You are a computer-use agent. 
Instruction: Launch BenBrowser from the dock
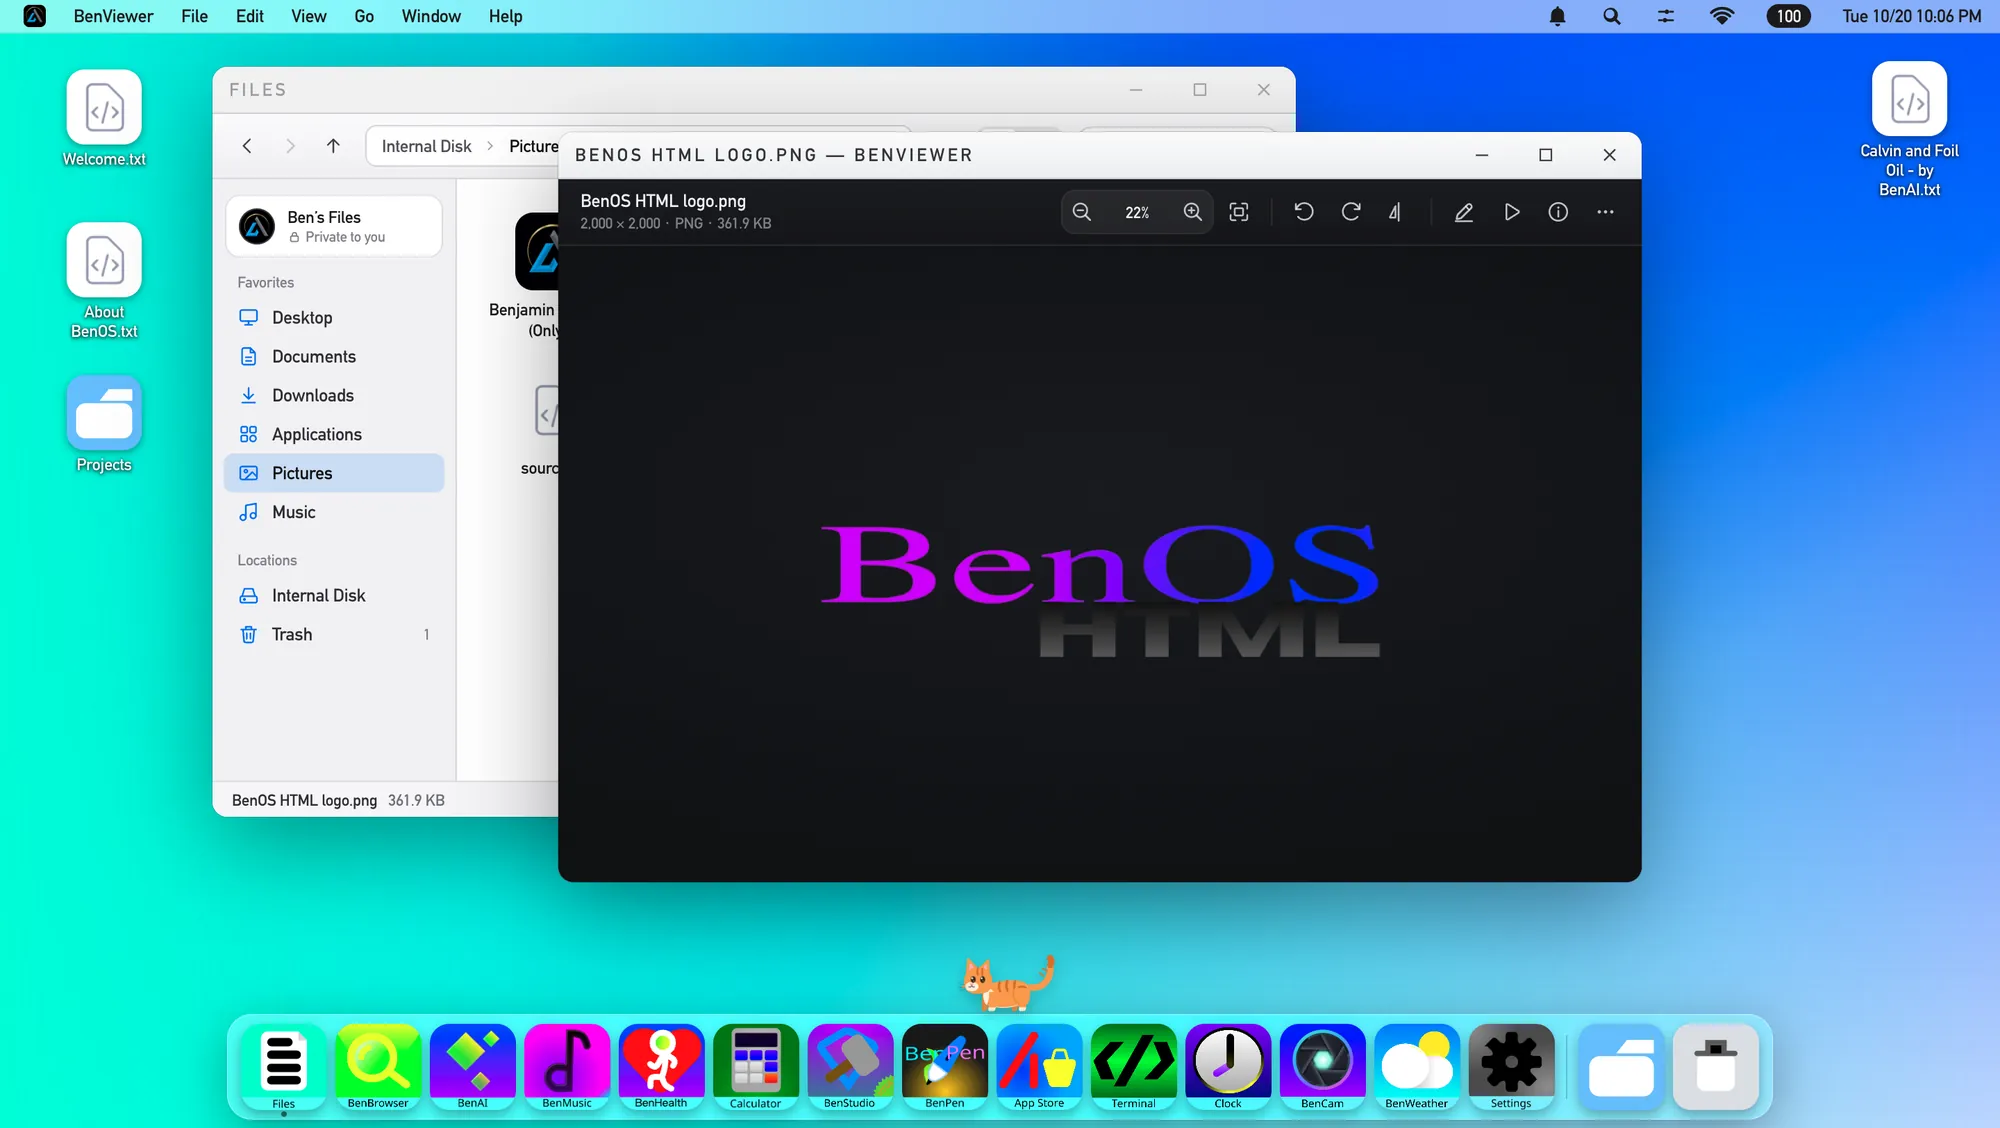tap(378, 1066)
